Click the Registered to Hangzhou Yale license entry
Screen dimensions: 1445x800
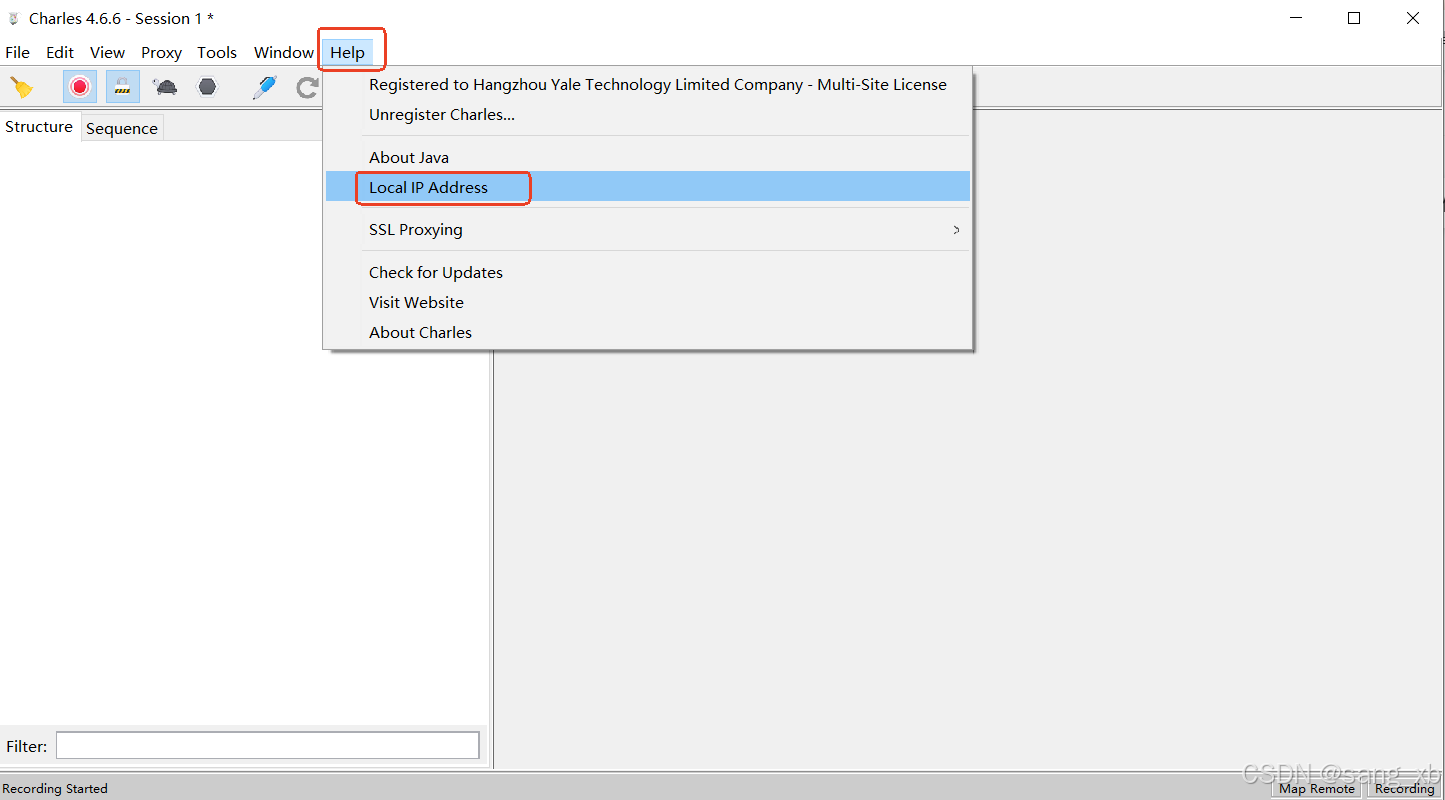click(x=648, y=84)
